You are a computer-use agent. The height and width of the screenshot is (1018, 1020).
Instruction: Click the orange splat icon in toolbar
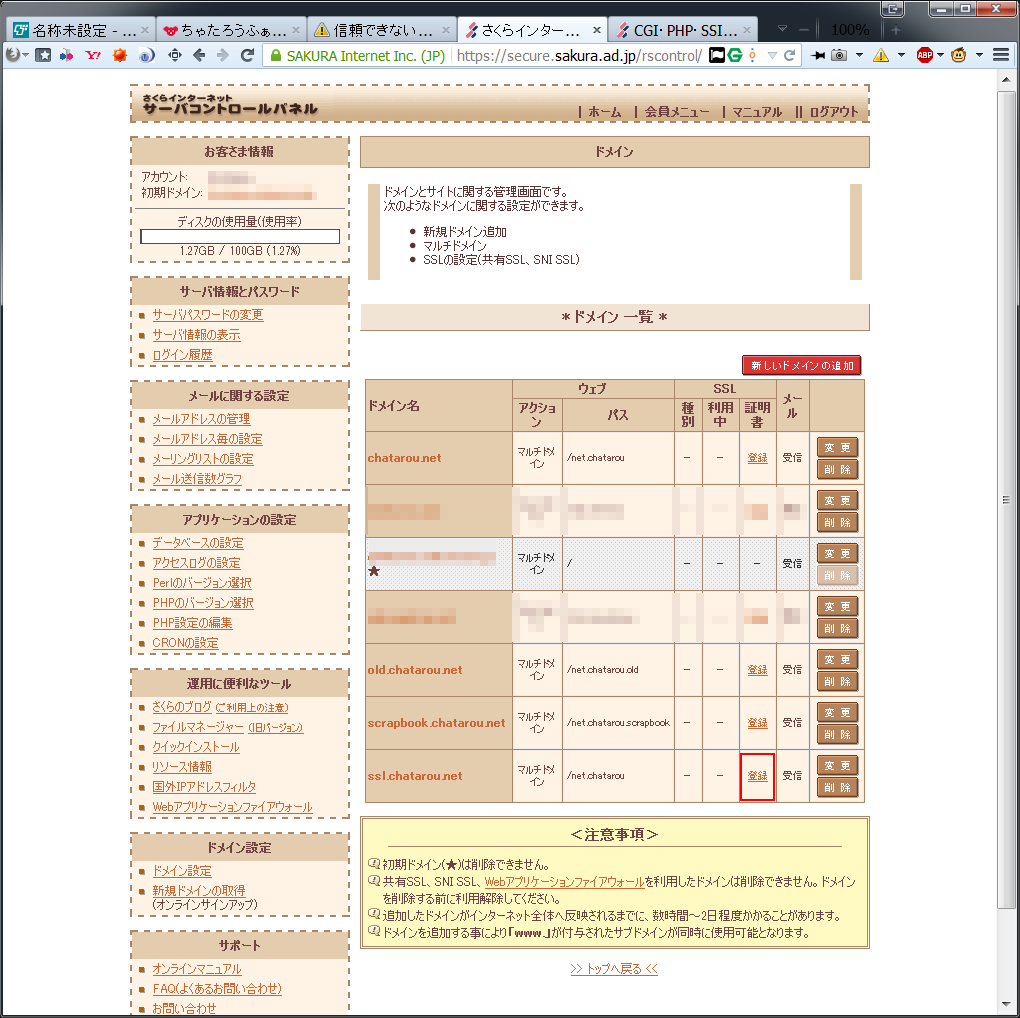120,55
